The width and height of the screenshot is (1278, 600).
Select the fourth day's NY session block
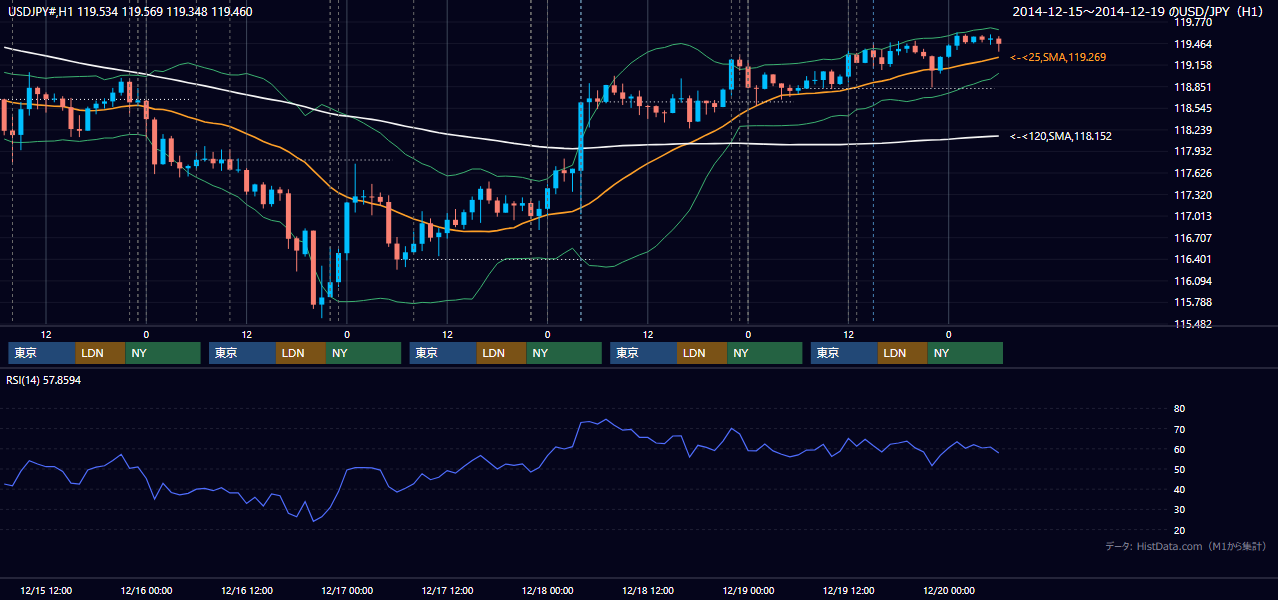765,353
